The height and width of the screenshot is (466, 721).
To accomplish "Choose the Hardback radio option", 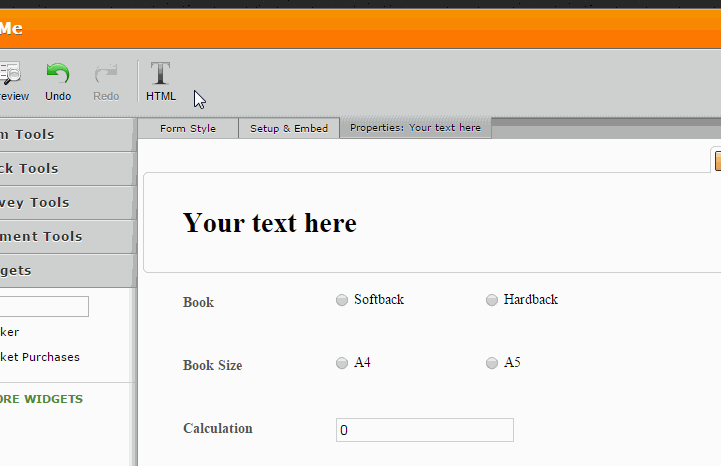I will [x=492, y=300].
